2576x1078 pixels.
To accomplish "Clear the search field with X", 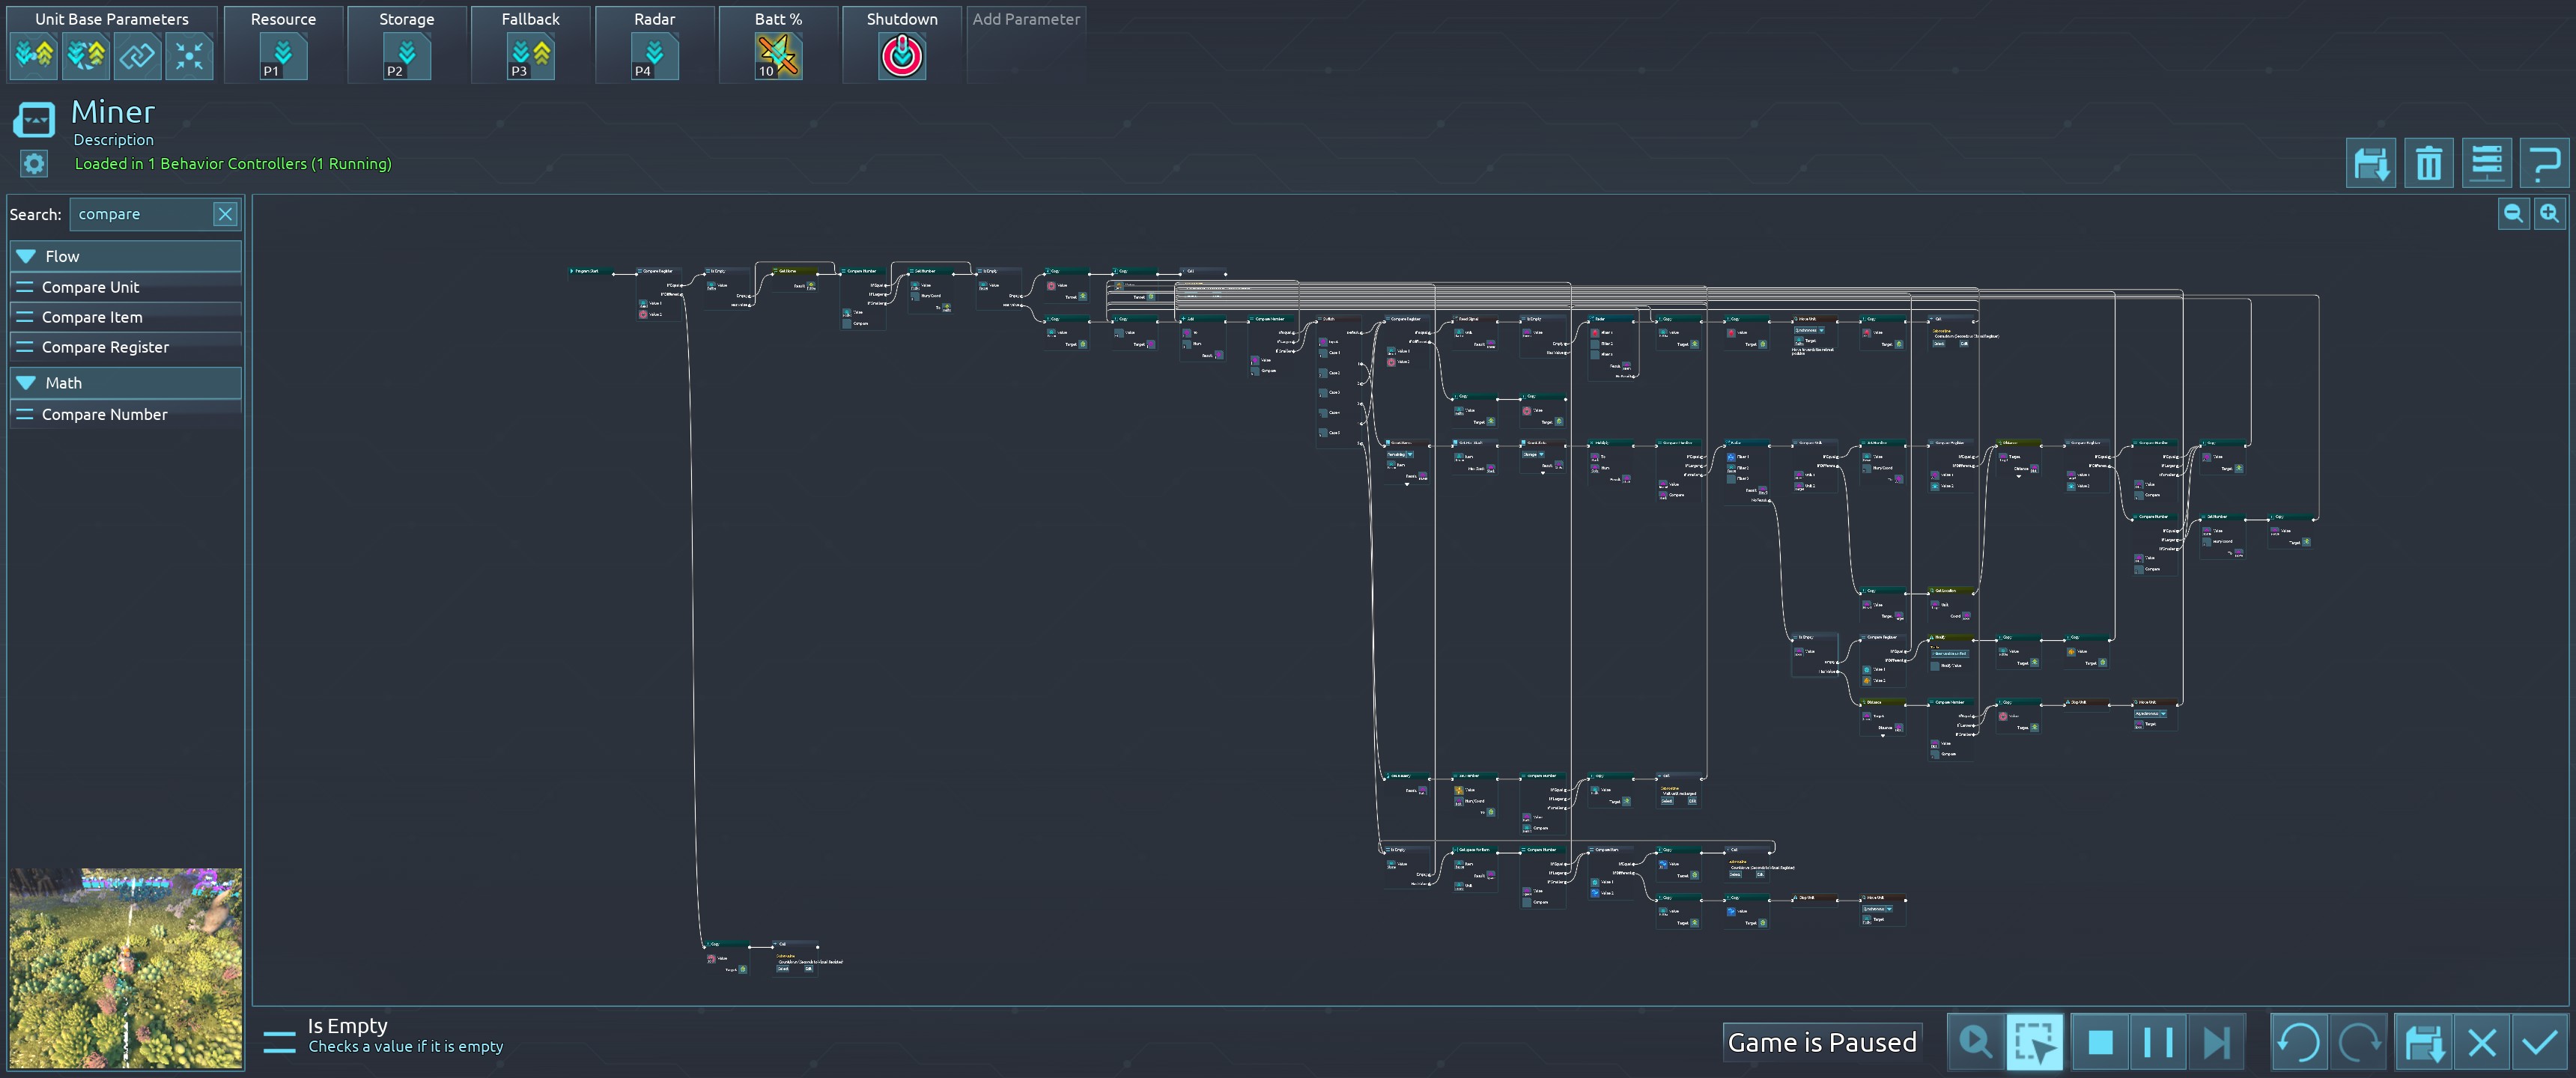I will coord(225,214).
